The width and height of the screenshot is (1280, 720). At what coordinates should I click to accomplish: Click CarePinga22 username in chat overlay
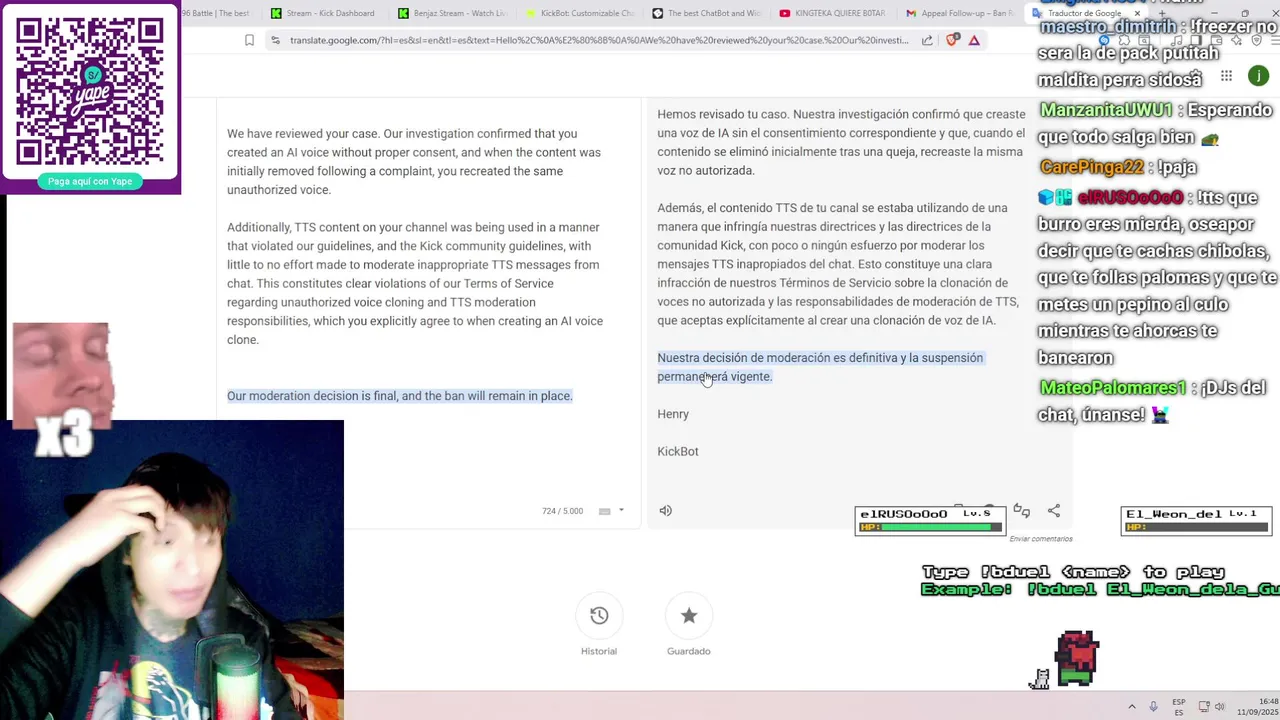1091,167
